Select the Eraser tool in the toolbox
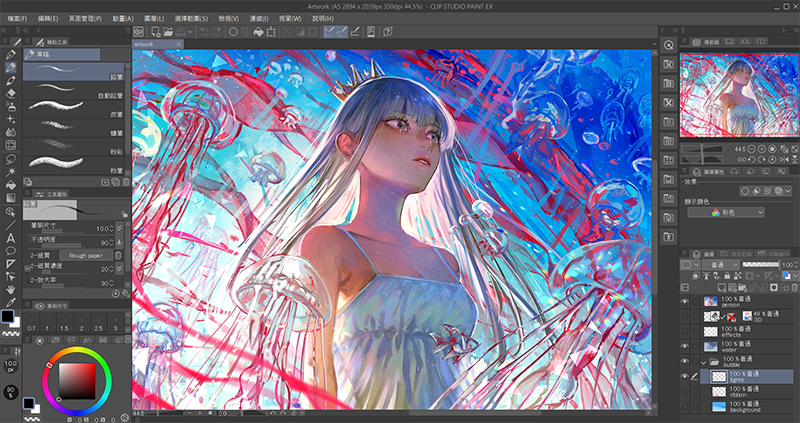Viewport: 800px width, 423px height. (x=11, y=93)
